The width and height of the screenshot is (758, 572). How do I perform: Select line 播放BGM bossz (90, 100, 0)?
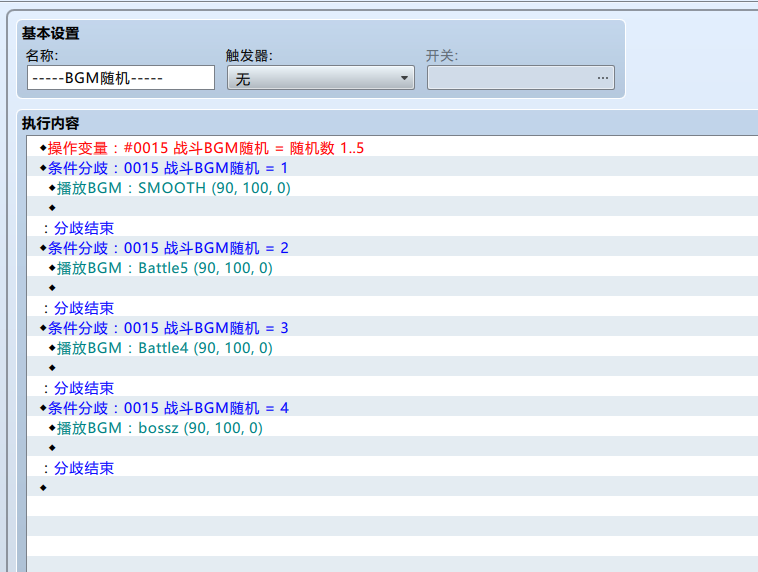(393, 428)
